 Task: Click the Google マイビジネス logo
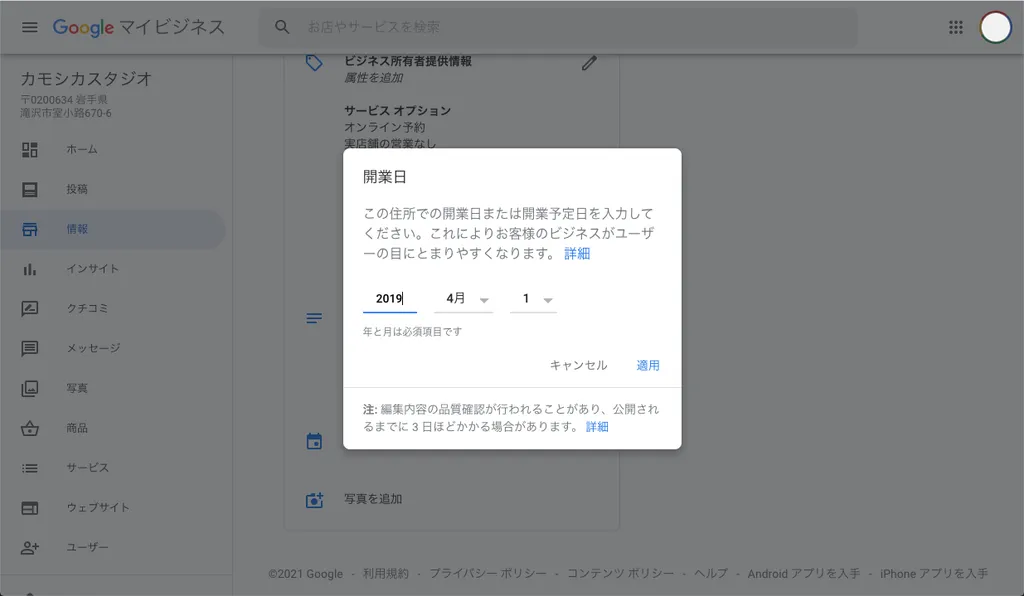(138, 27)
